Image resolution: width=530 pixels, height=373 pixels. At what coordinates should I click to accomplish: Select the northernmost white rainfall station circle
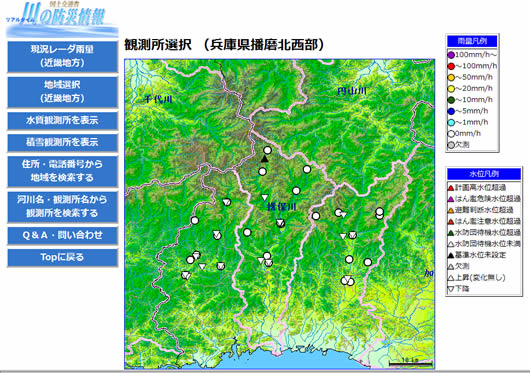click(267, 150)
